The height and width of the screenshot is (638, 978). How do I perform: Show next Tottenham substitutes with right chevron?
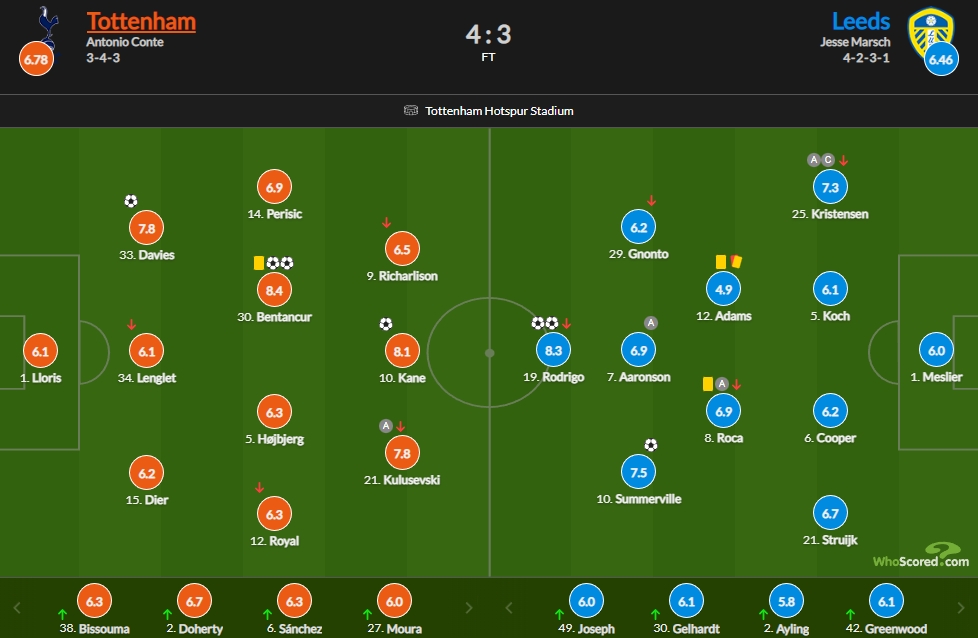pos(469,607)
